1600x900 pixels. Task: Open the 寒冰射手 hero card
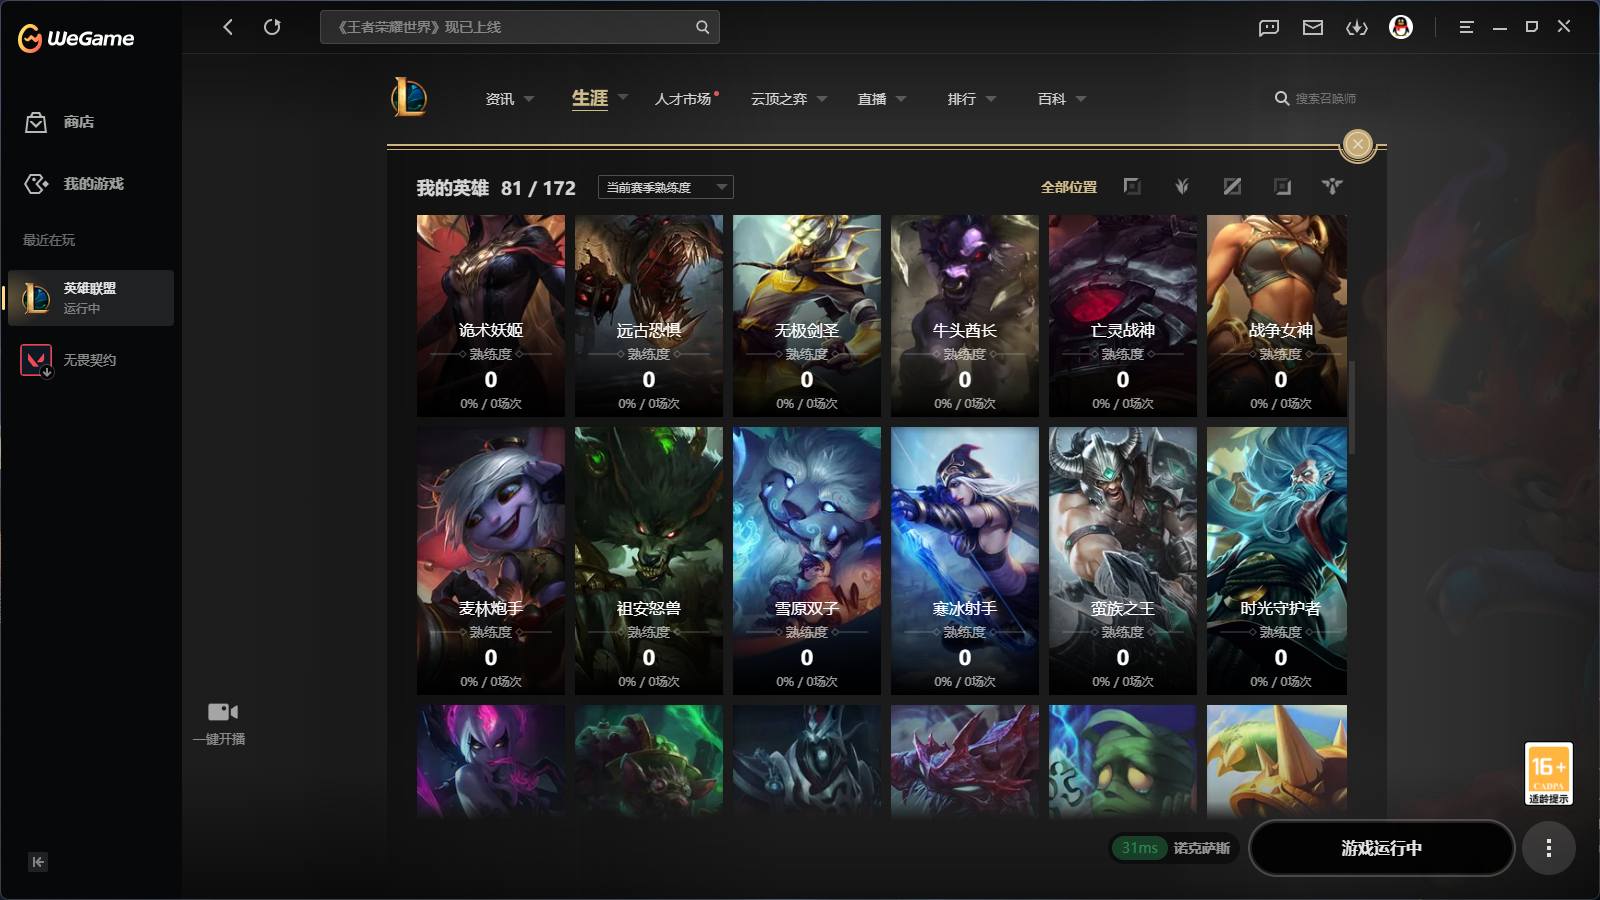[965, 561]
